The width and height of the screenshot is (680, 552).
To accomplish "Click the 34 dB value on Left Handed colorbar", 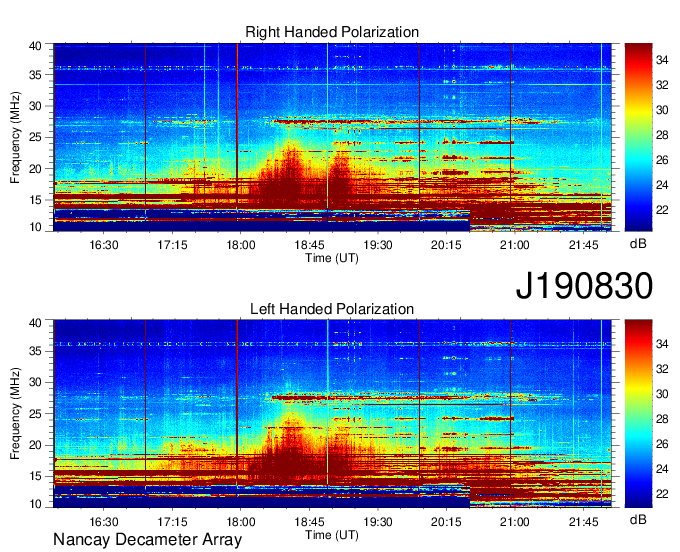I will [662, 344].
